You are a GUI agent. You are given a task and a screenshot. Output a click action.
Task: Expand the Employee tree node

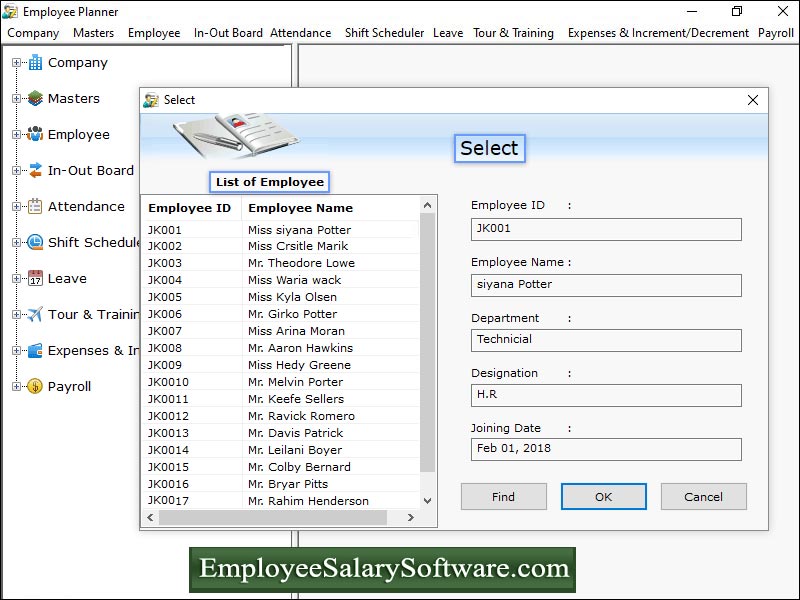pyautogui.click(x=17, y=135)
